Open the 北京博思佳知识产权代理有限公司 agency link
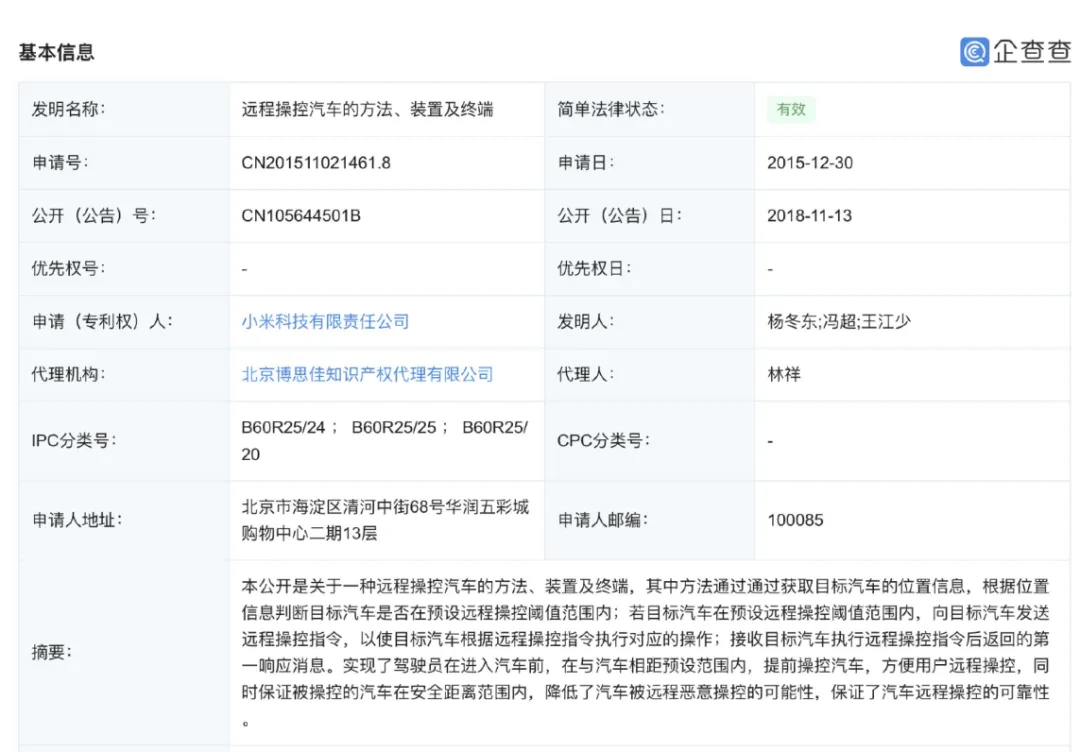Image resolution: width=1080 pixels, height=752 pixels. tap(367, 375)
